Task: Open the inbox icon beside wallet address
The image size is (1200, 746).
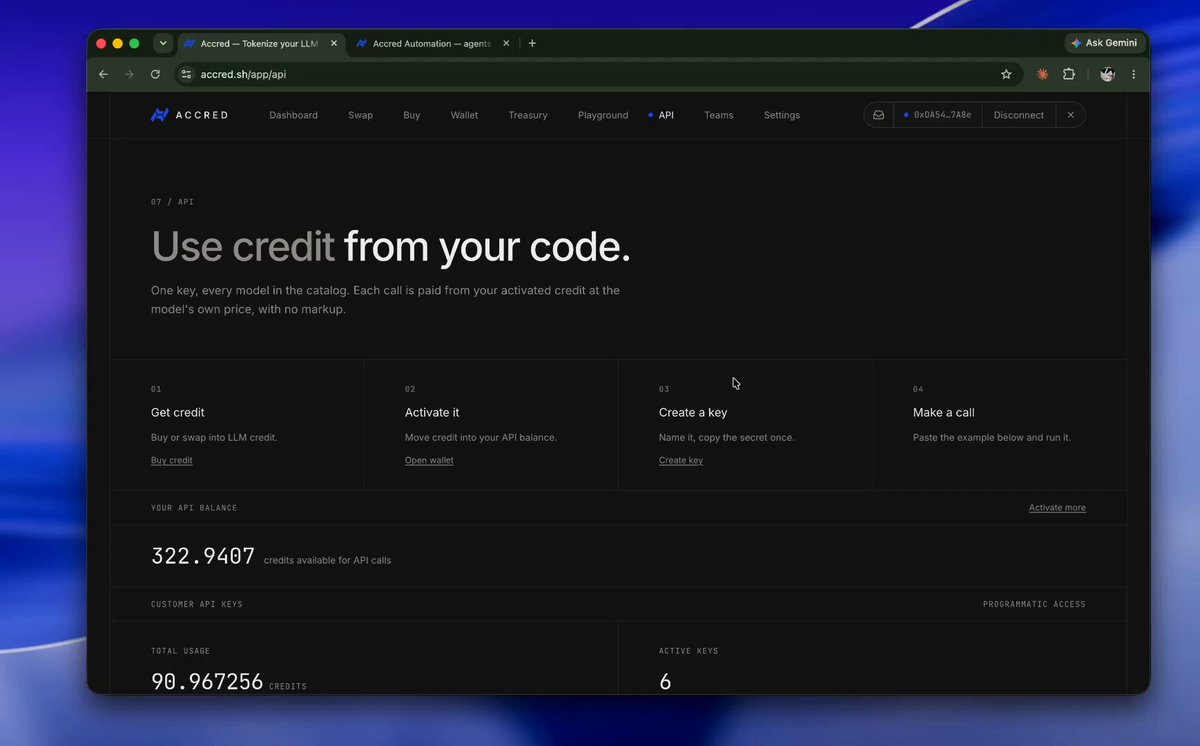Action: (x=879, y=115)
